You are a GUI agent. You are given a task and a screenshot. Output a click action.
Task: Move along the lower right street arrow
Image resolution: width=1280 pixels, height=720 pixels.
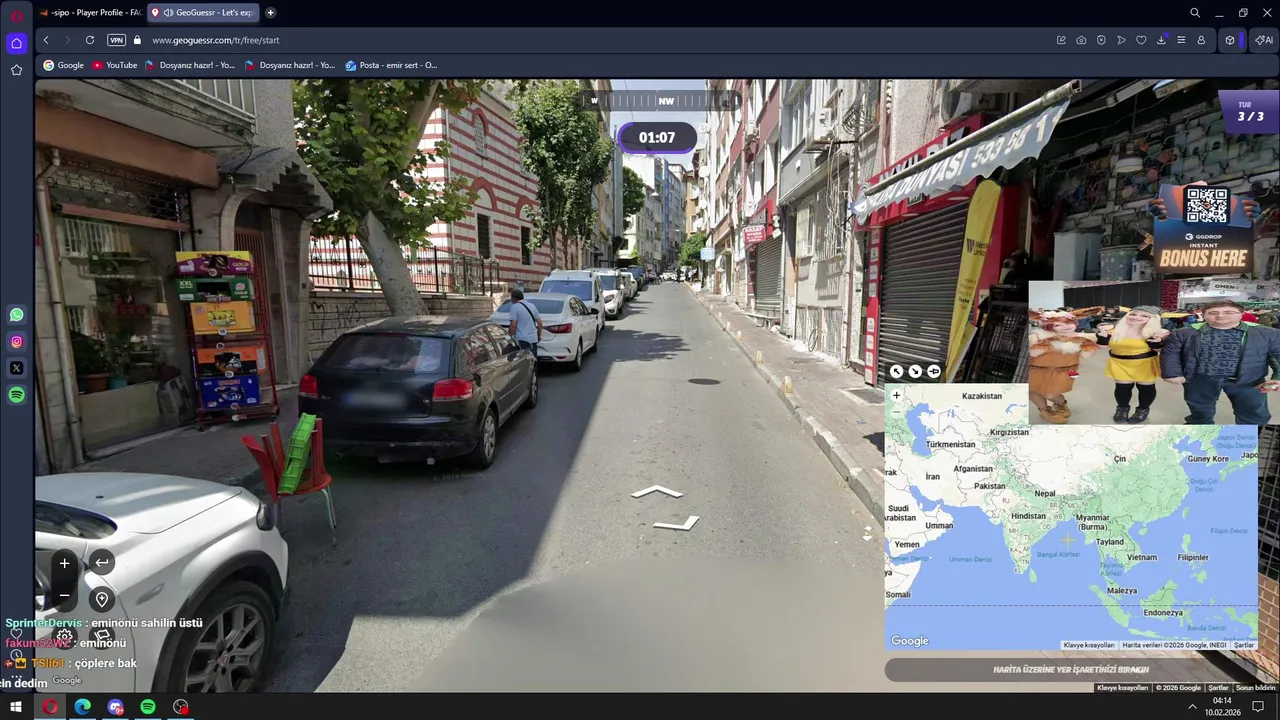(676, 523)
